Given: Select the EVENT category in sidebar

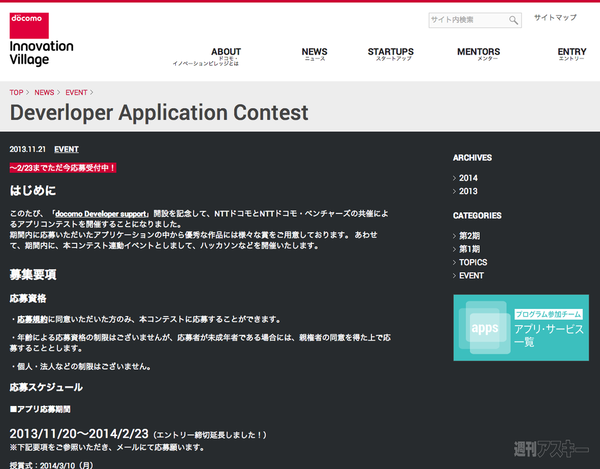Looking at the screenshot, I should (x=471, y=276).
